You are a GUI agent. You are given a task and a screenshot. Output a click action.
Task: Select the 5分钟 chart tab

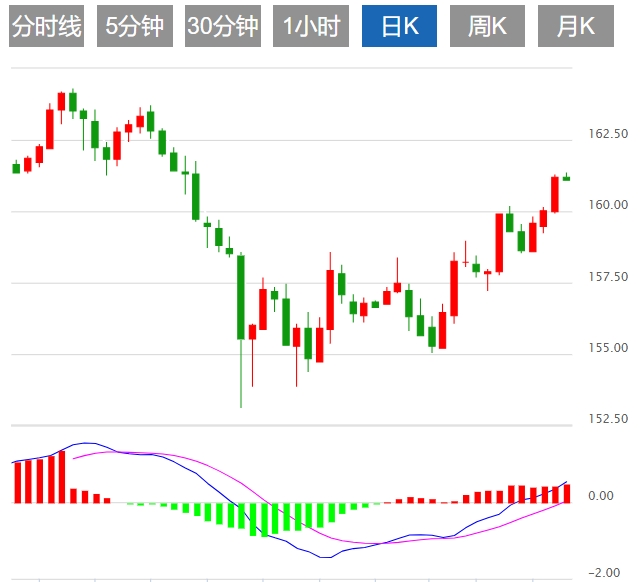pyautogui.click(x=135, y=27)
